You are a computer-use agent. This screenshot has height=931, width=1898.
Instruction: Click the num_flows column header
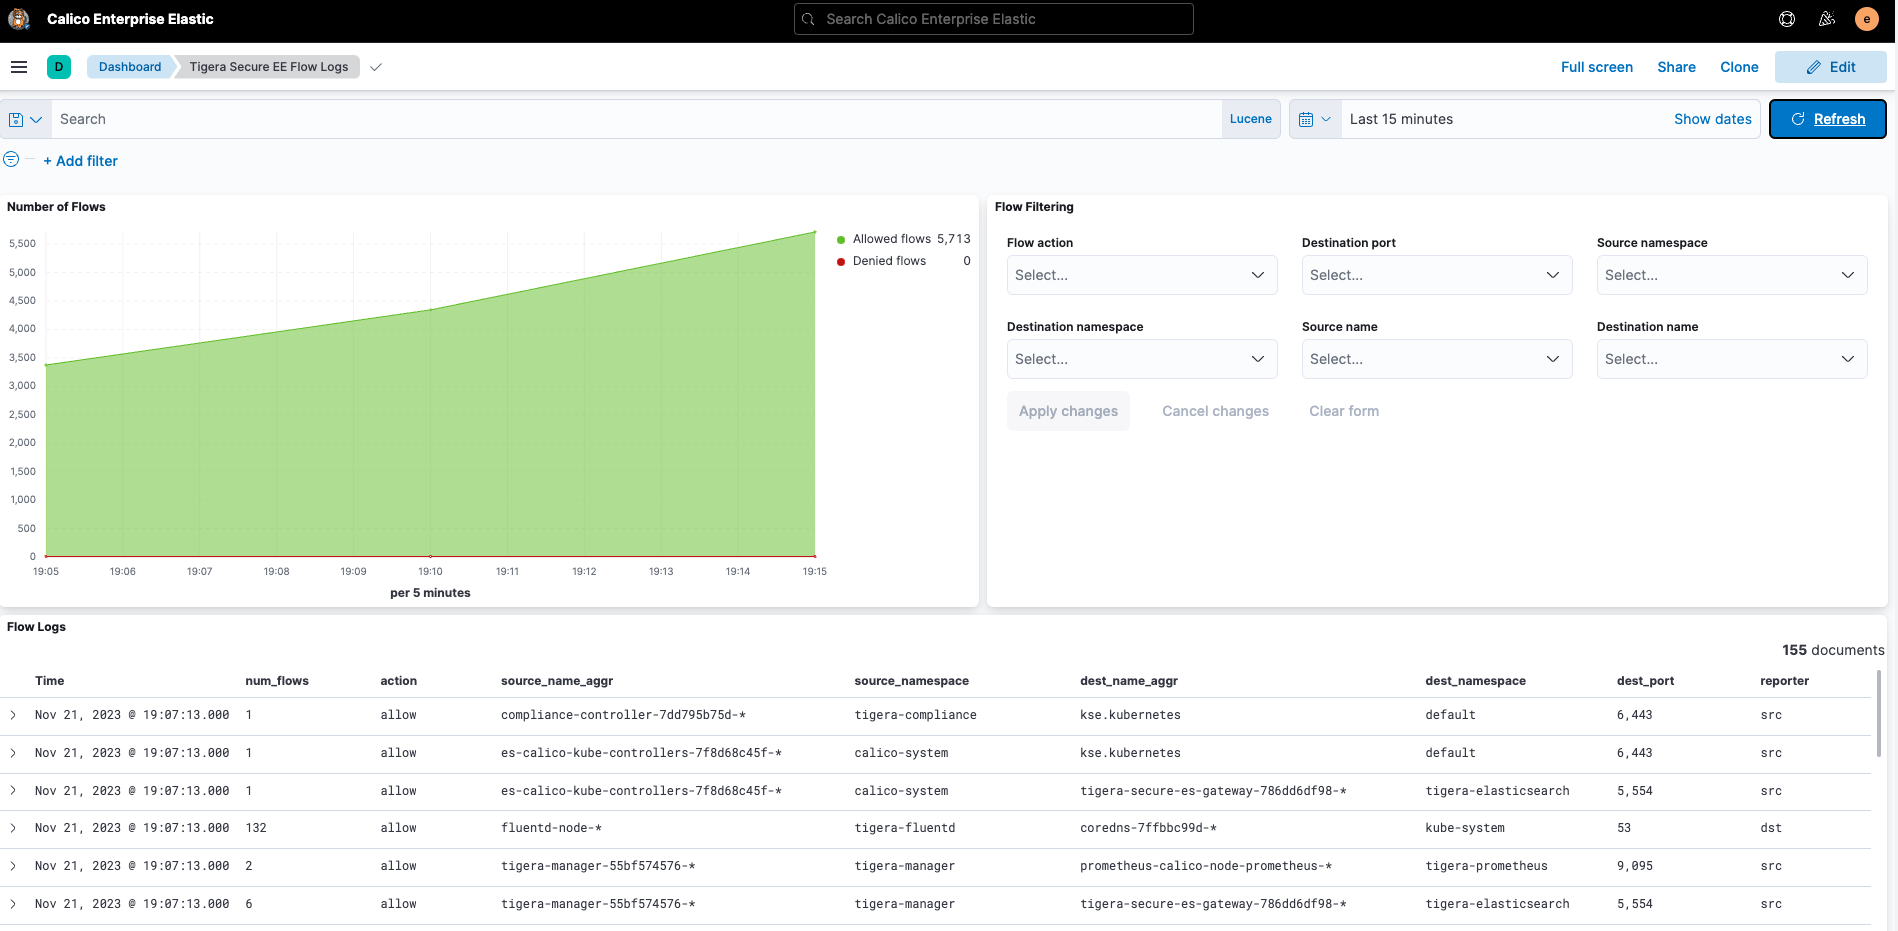(x=277, y=681)
